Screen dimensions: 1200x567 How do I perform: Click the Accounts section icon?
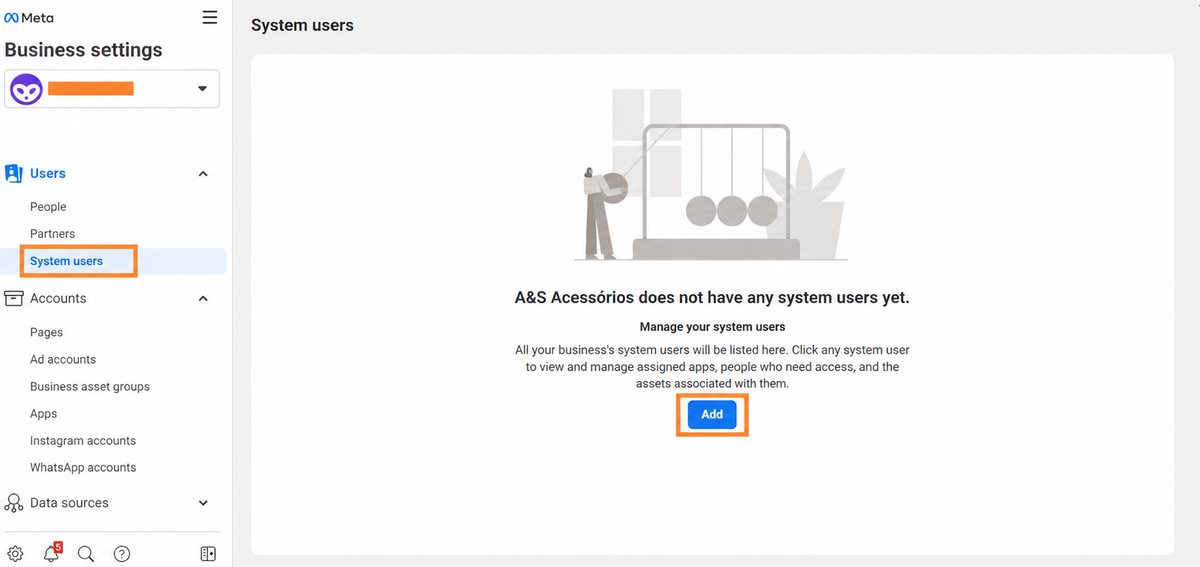[x=14, y=298]
